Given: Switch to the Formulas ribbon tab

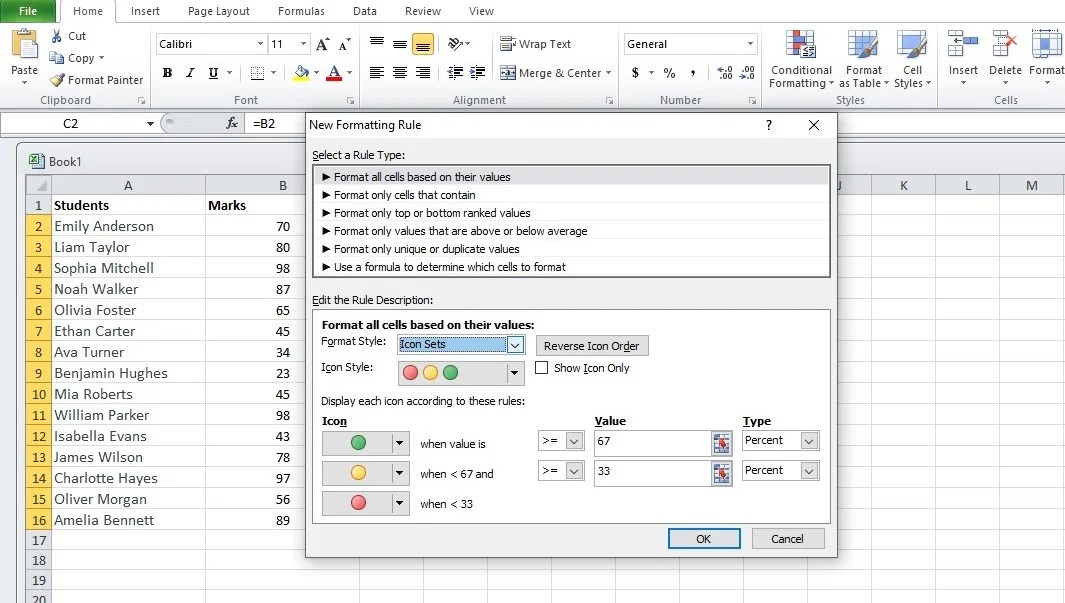Looking at the screenshot, I should (301, 11).
